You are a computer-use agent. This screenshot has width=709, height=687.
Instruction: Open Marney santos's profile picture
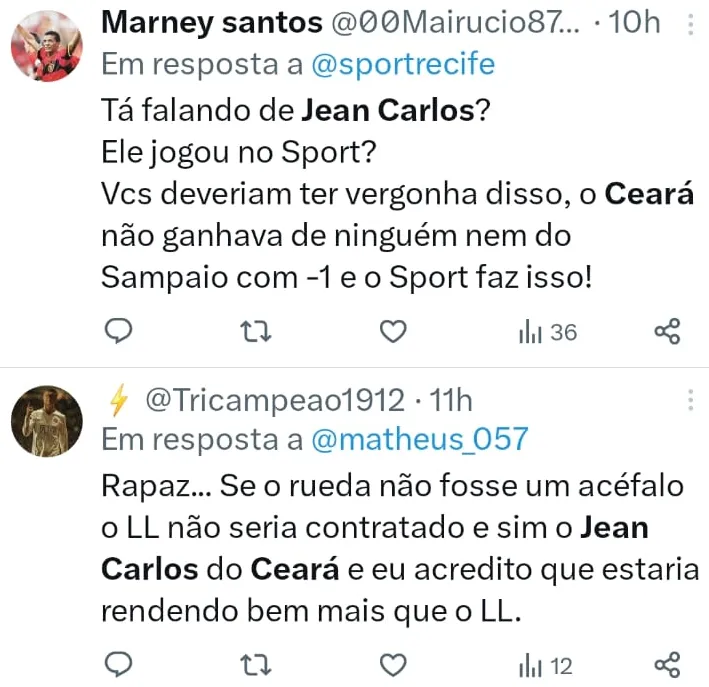click(46, 46)
